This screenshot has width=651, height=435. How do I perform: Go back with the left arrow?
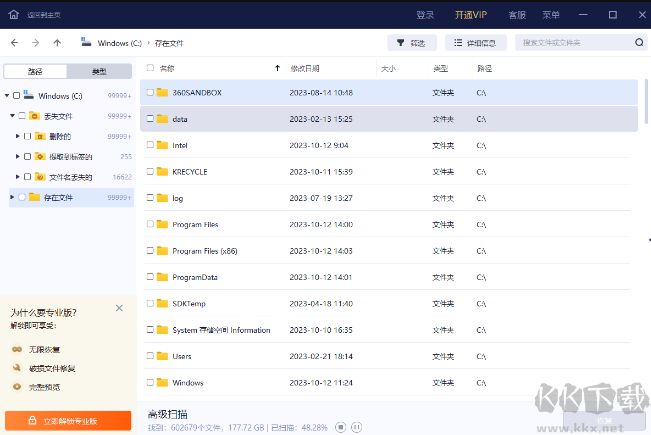tap(14, 43)
